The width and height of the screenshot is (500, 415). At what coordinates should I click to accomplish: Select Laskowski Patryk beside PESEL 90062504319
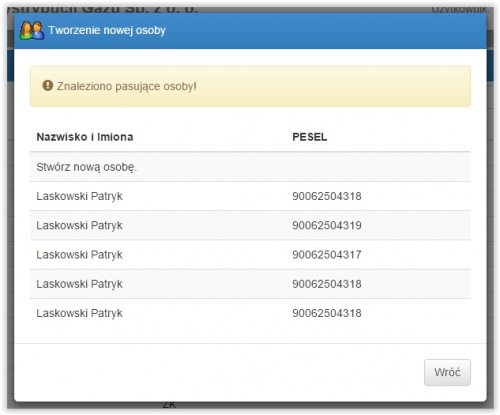point(79,225)
